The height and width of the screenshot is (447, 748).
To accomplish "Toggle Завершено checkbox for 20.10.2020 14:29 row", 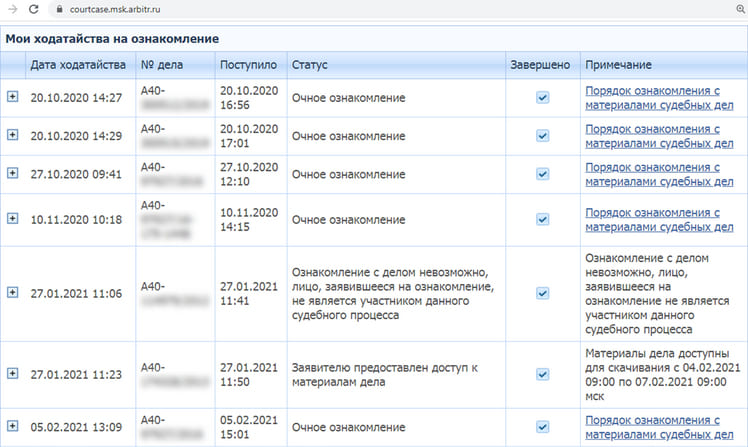I will (542, 135).
